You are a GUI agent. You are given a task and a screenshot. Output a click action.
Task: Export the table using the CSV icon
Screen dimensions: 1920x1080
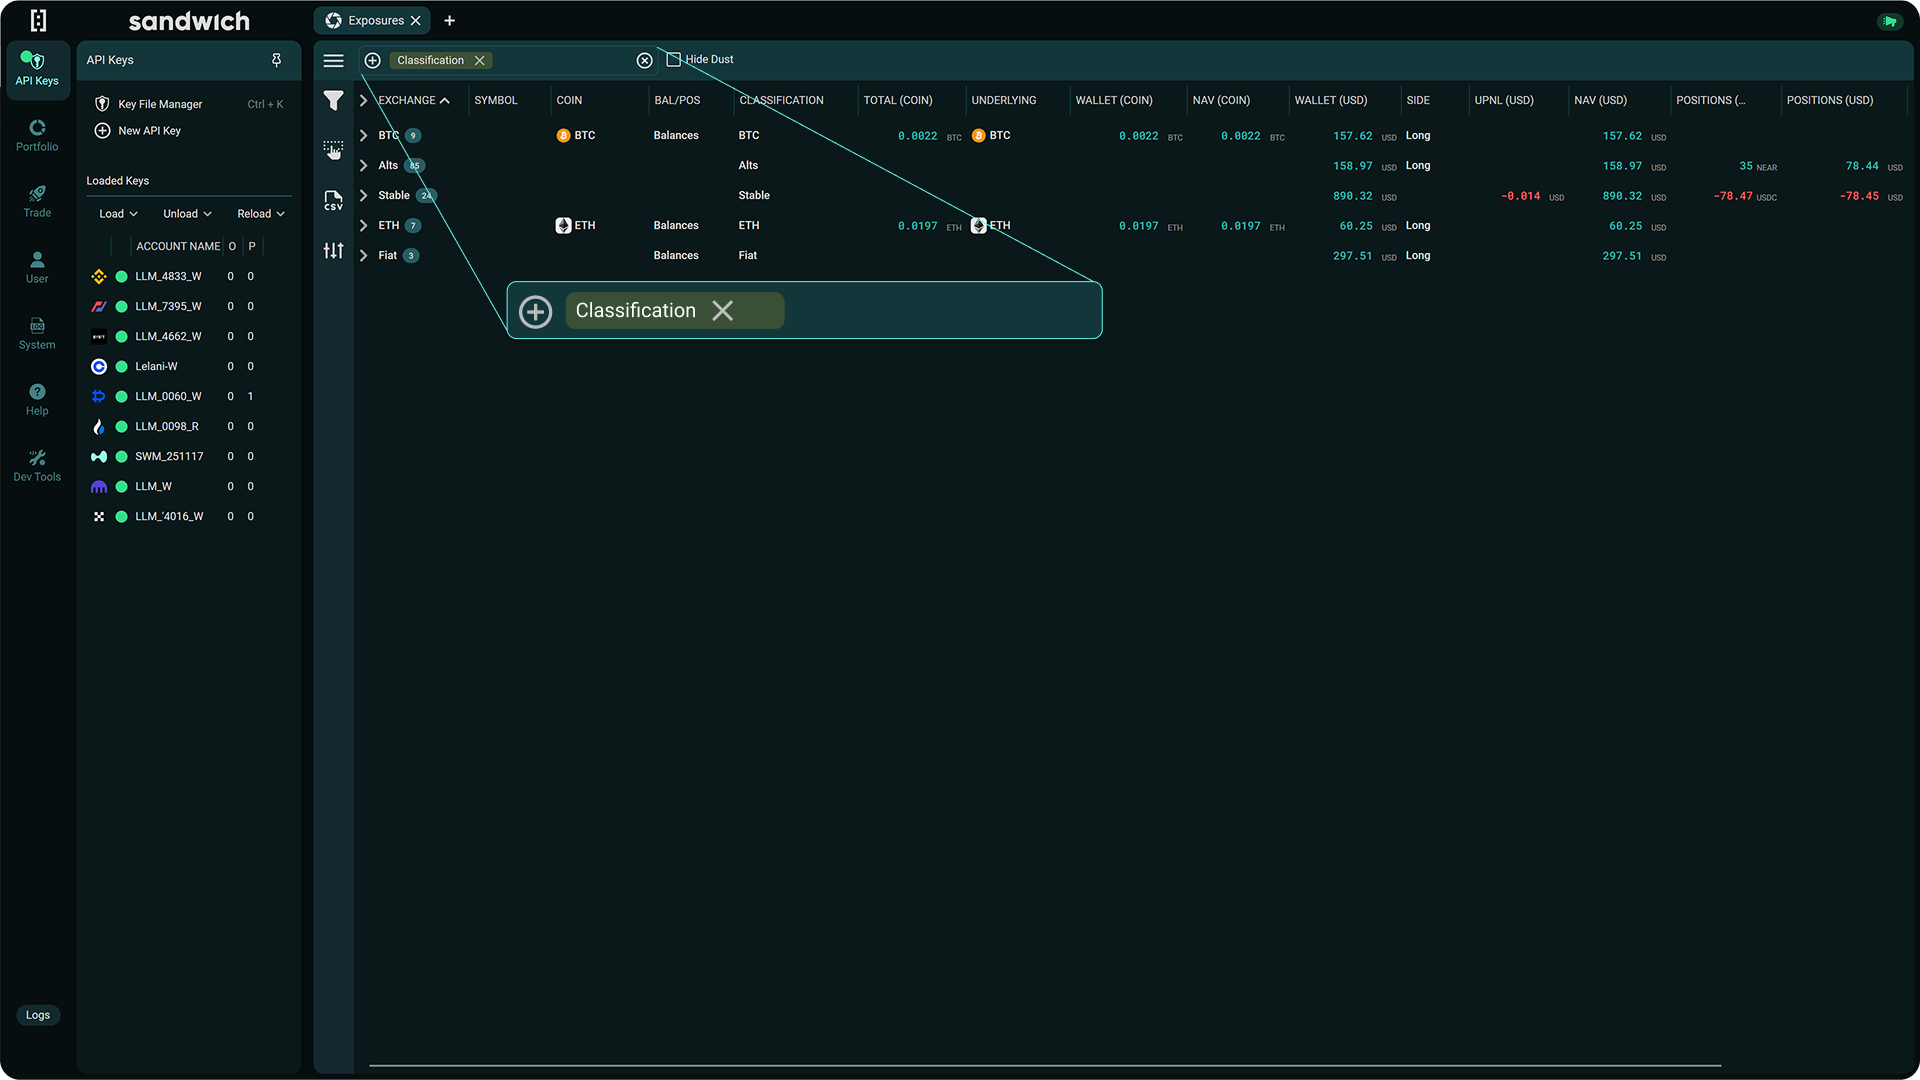click(334, 200)
